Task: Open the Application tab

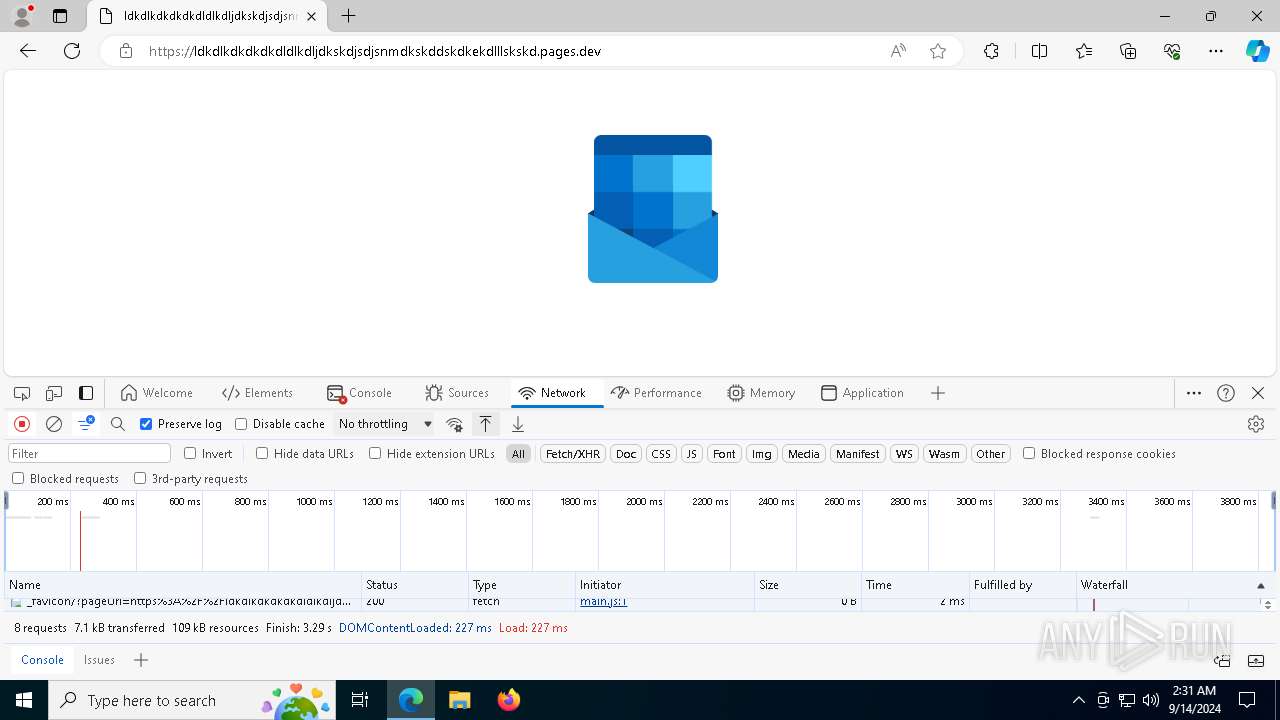Action: (862, 393)
